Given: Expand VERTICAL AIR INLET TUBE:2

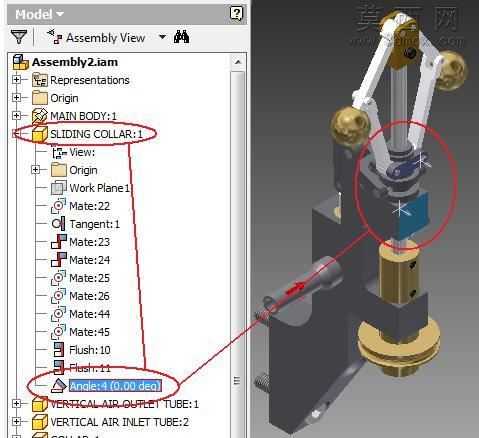Looking at the screenshot, I should click(16, 422).
